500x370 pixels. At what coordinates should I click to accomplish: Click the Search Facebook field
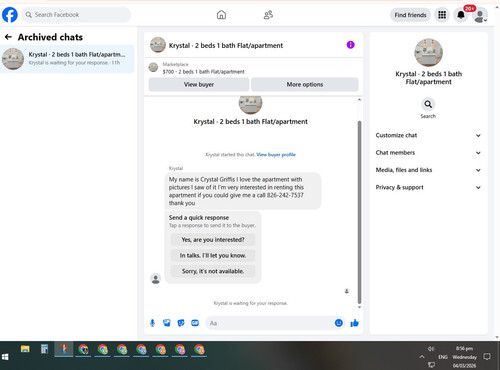[x=77, y=15]
